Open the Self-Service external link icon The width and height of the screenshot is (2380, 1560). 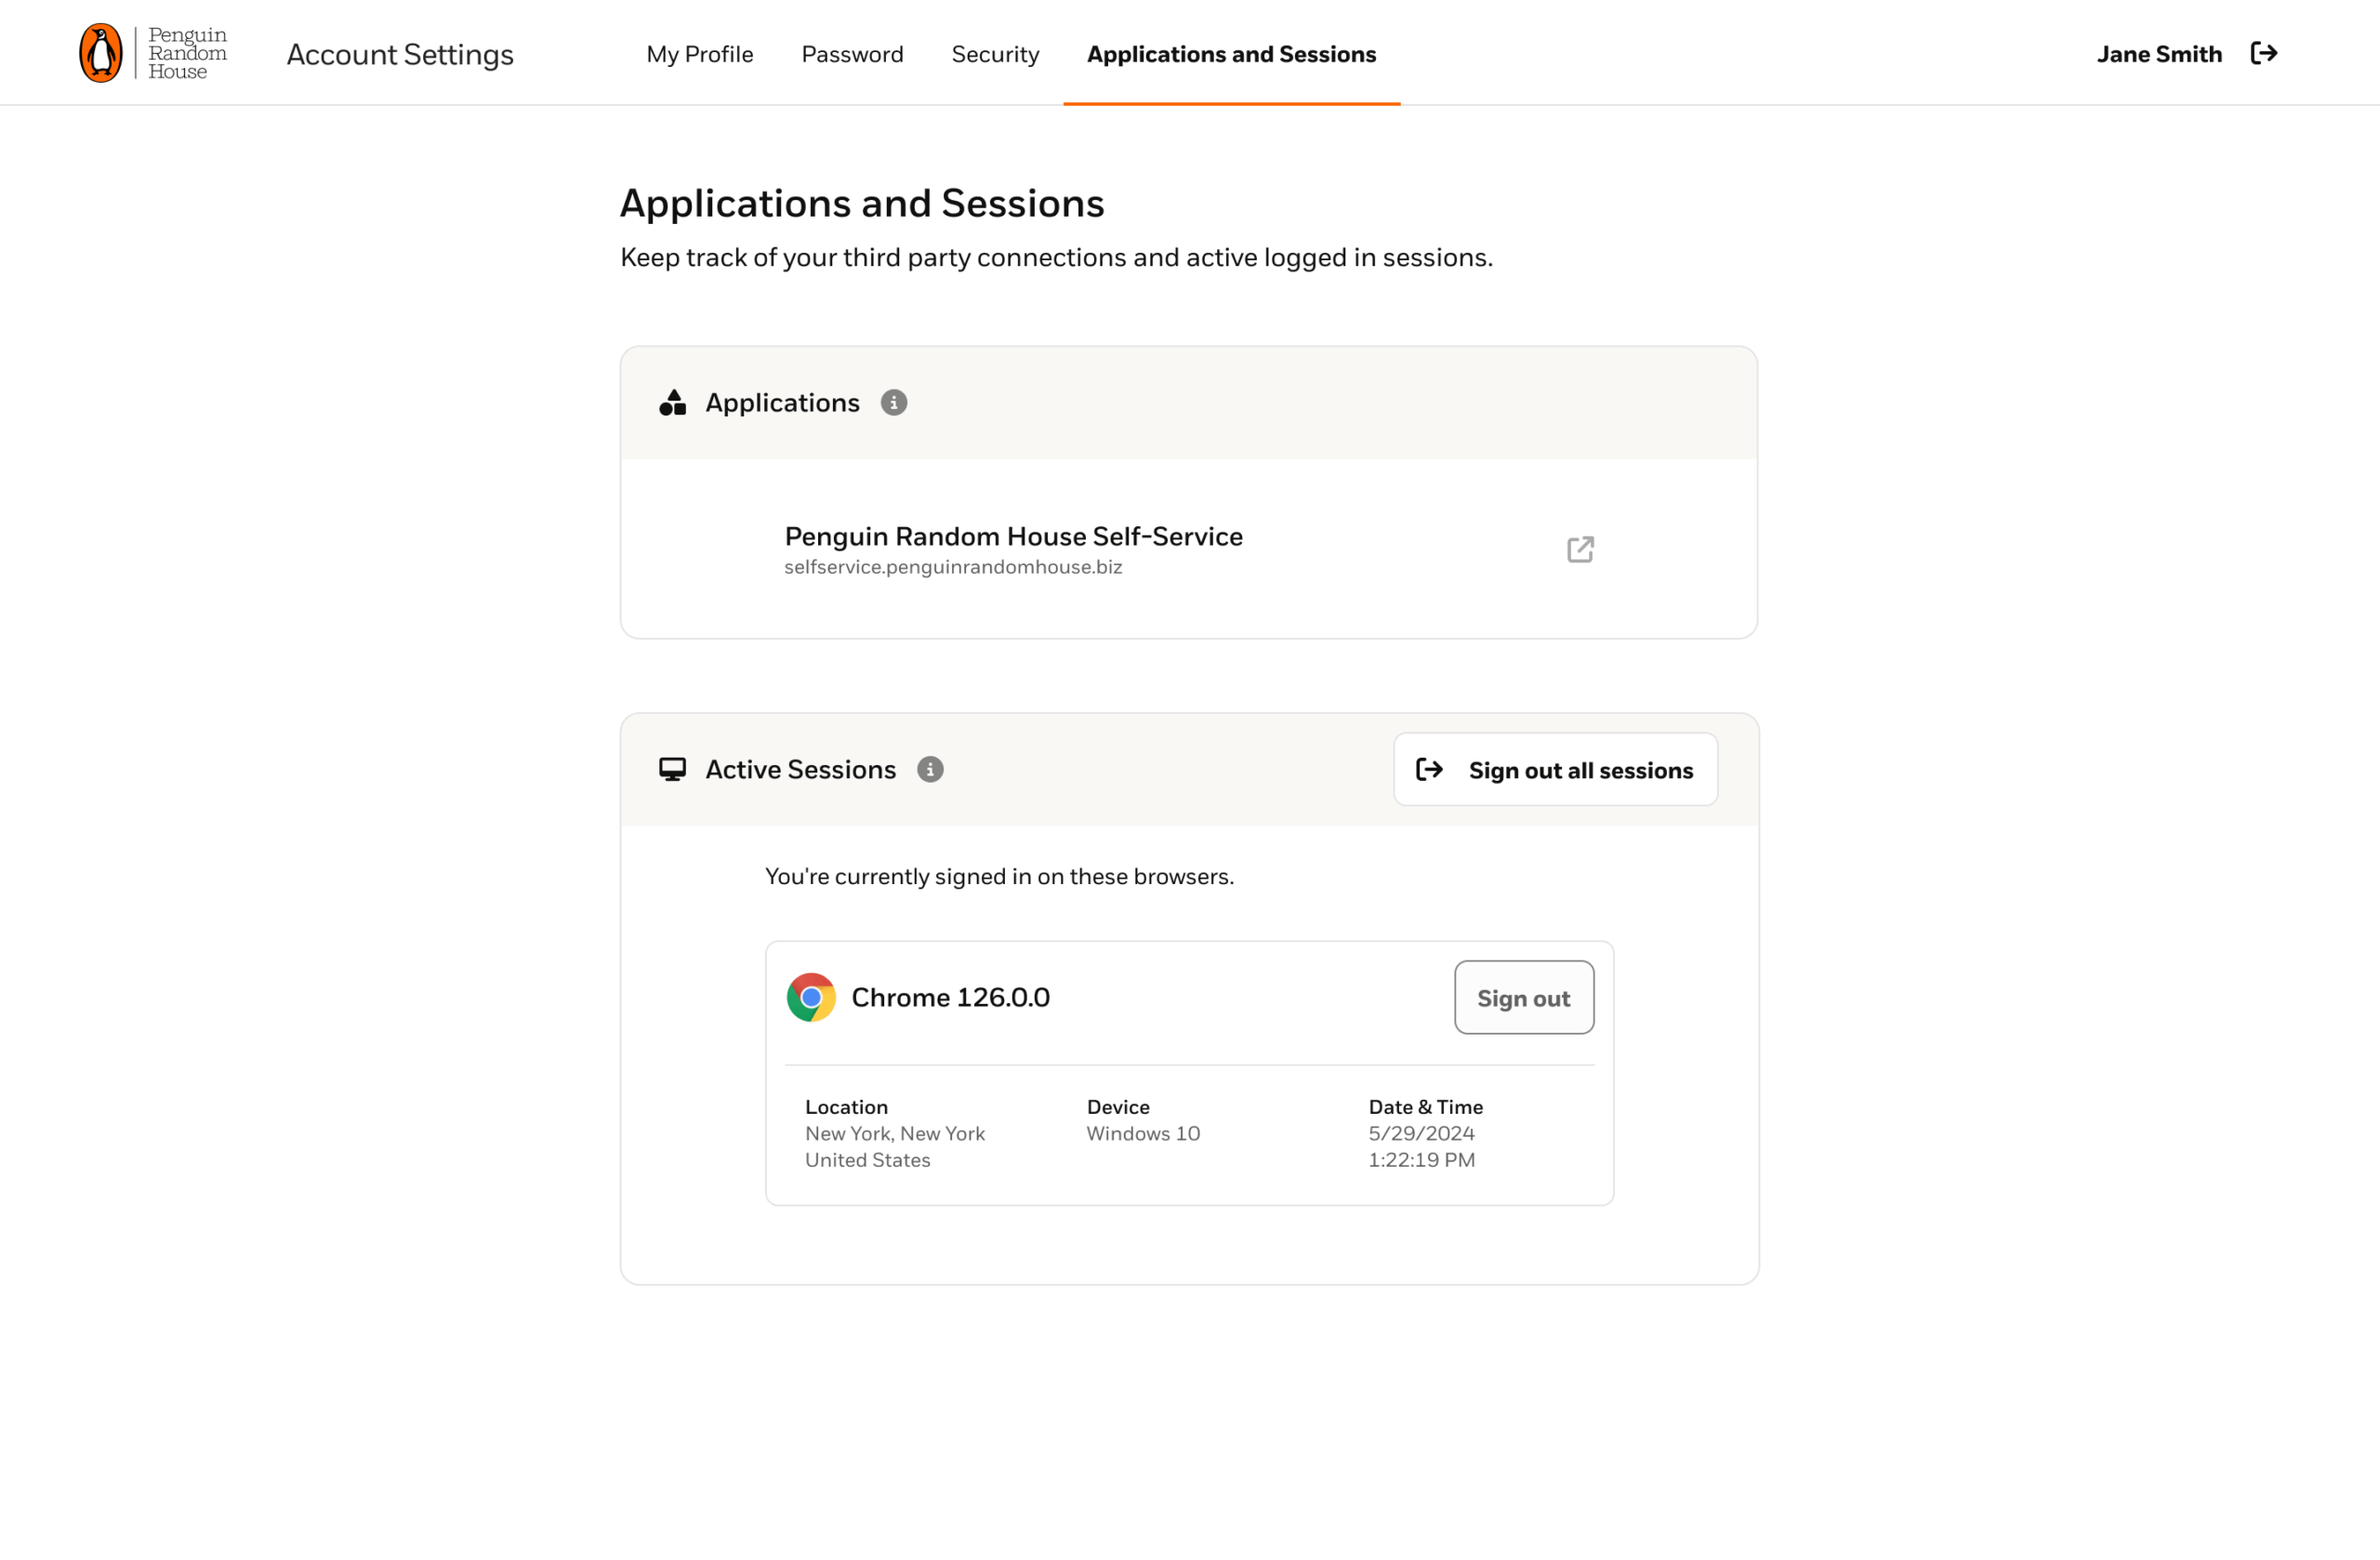click(1580, 549)
